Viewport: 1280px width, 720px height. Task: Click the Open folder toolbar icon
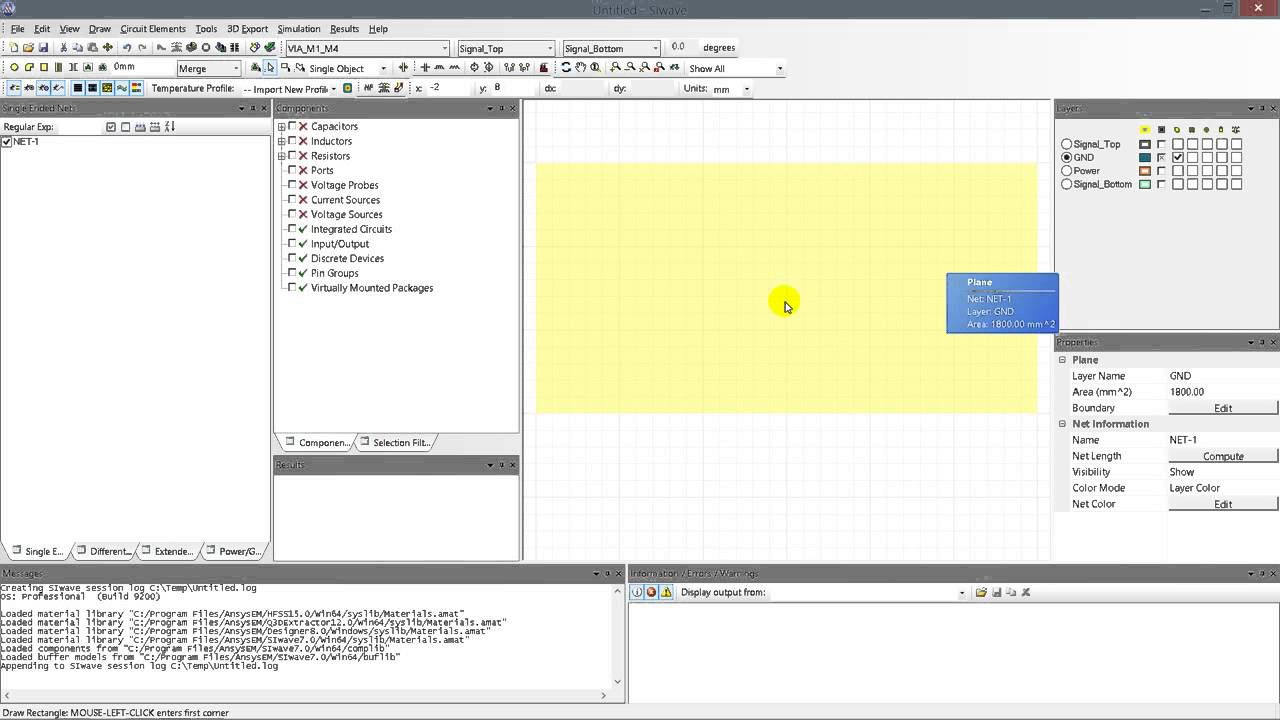pyautogui.click(x=29, y=48)
